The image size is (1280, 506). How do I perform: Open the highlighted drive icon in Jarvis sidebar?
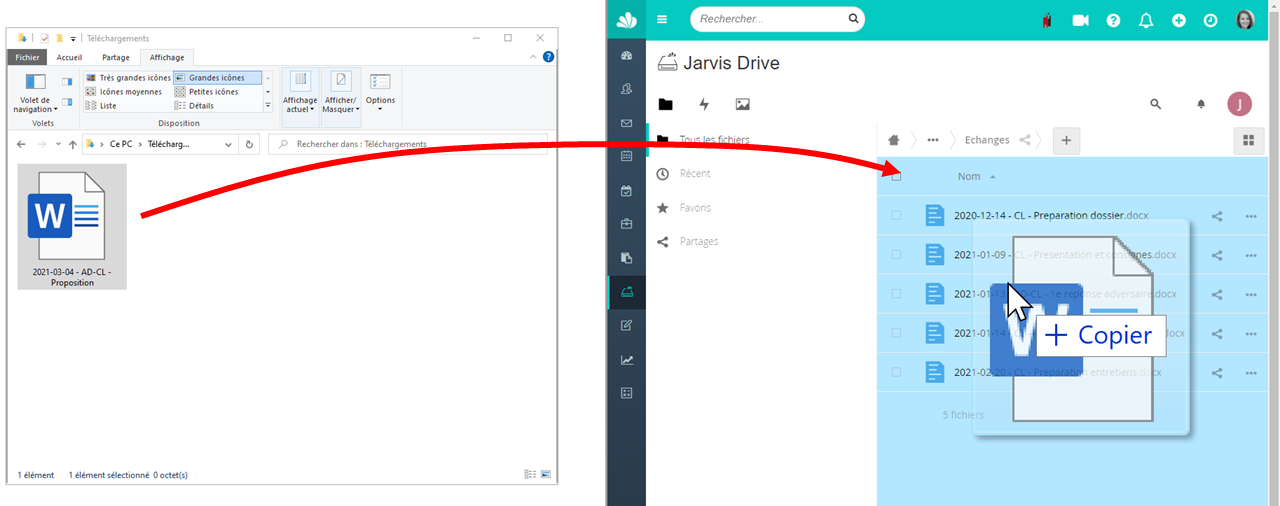pos(627,292)
